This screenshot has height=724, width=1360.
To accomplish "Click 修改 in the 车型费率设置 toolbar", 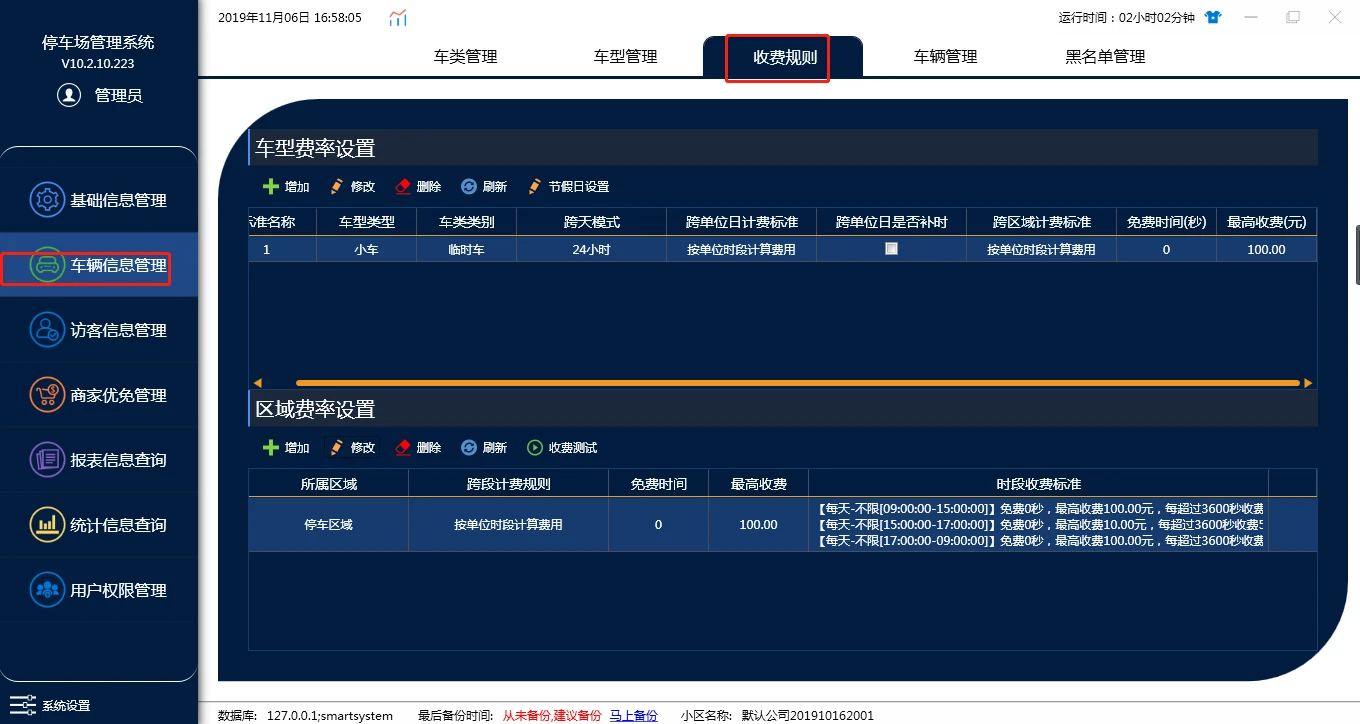I will [352, 187].
